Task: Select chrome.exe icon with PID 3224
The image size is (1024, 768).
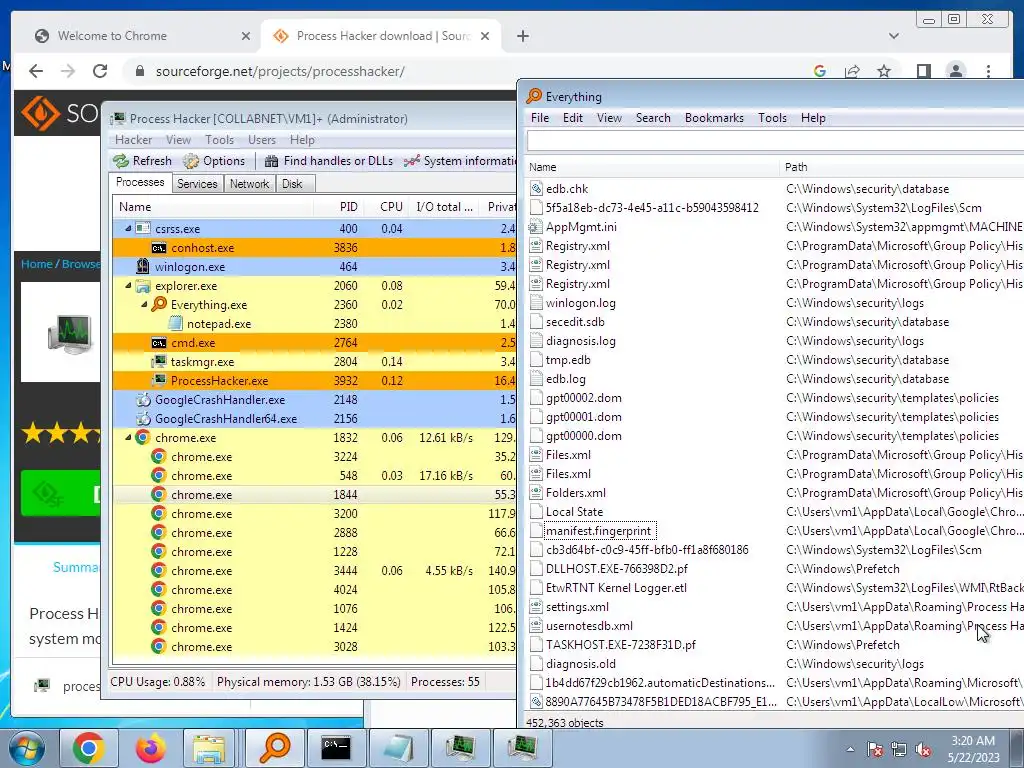Action: 159,456
